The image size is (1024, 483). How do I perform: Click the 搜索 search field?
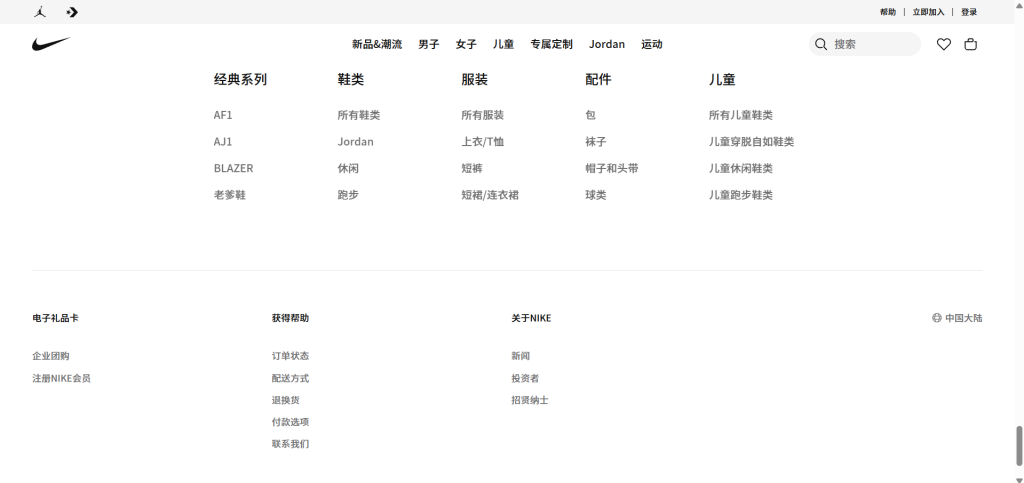coord(865,44)
